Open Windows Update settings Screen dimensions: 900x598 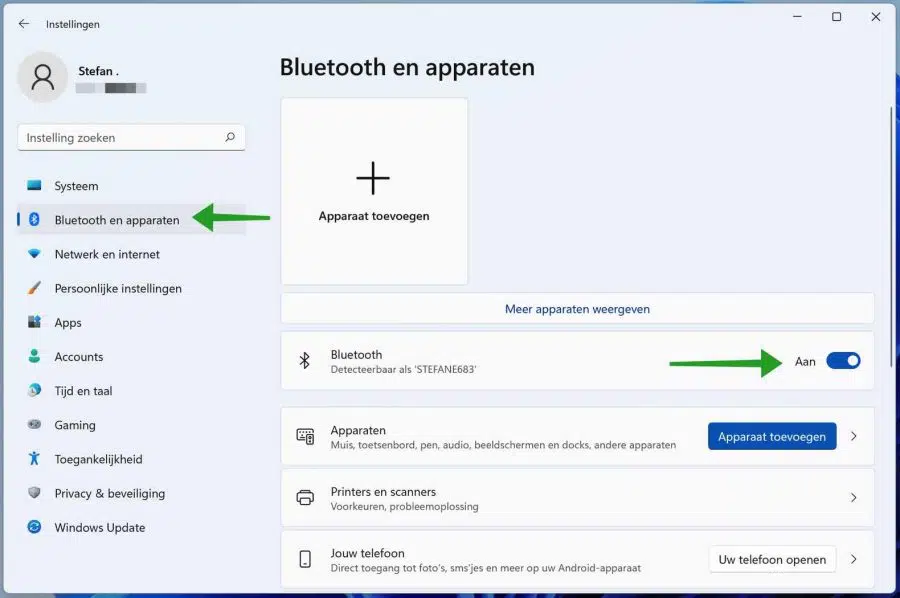coord(131,527)
